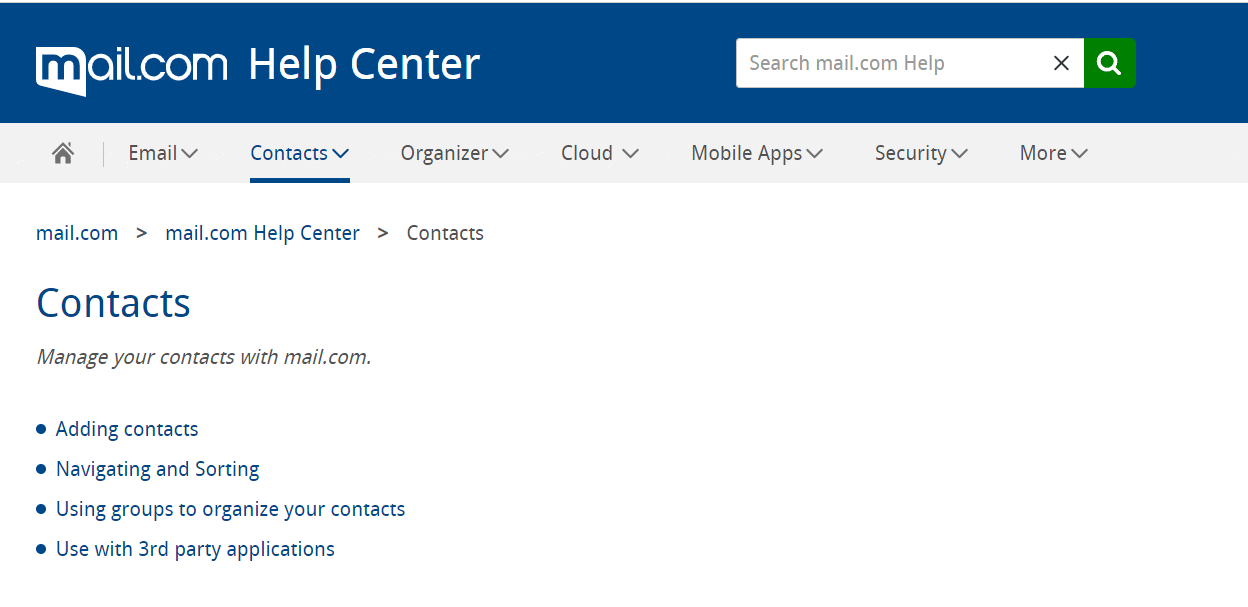Open the Cloud dropdown chevron
Screen dimensions: 1248x607
point(630,153)
